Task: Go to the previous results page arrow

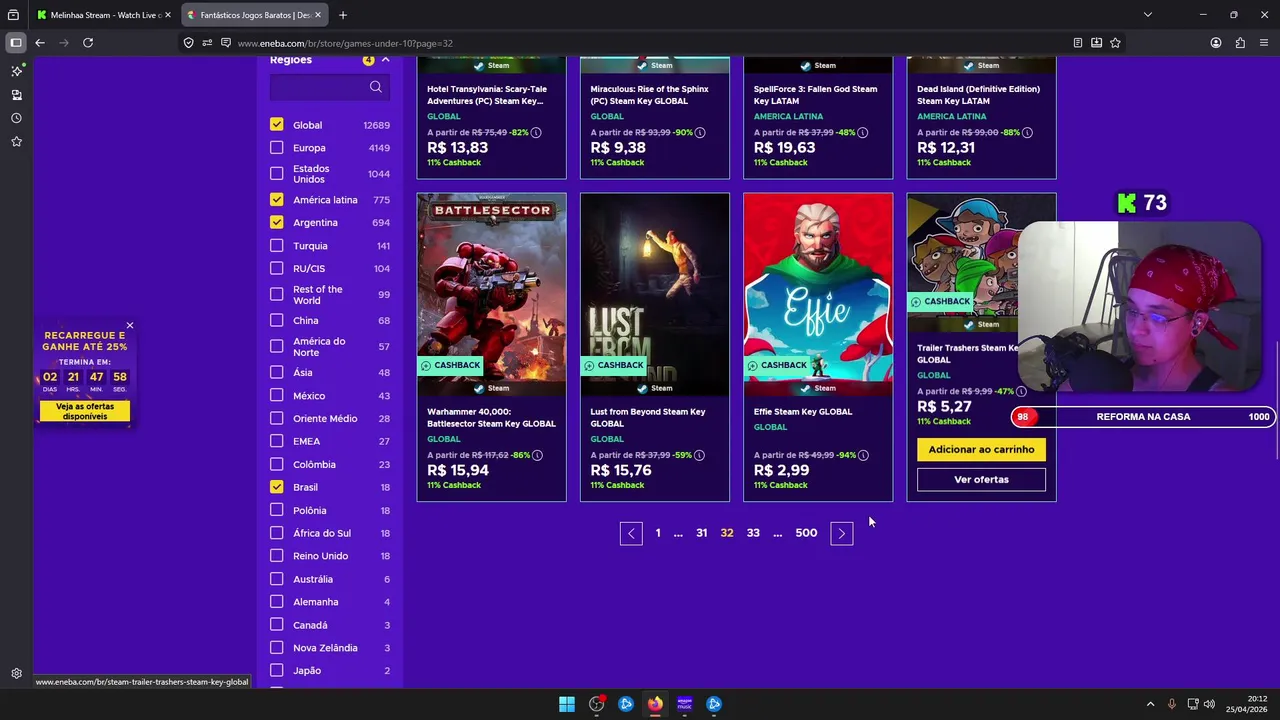Action: (631, 533)
